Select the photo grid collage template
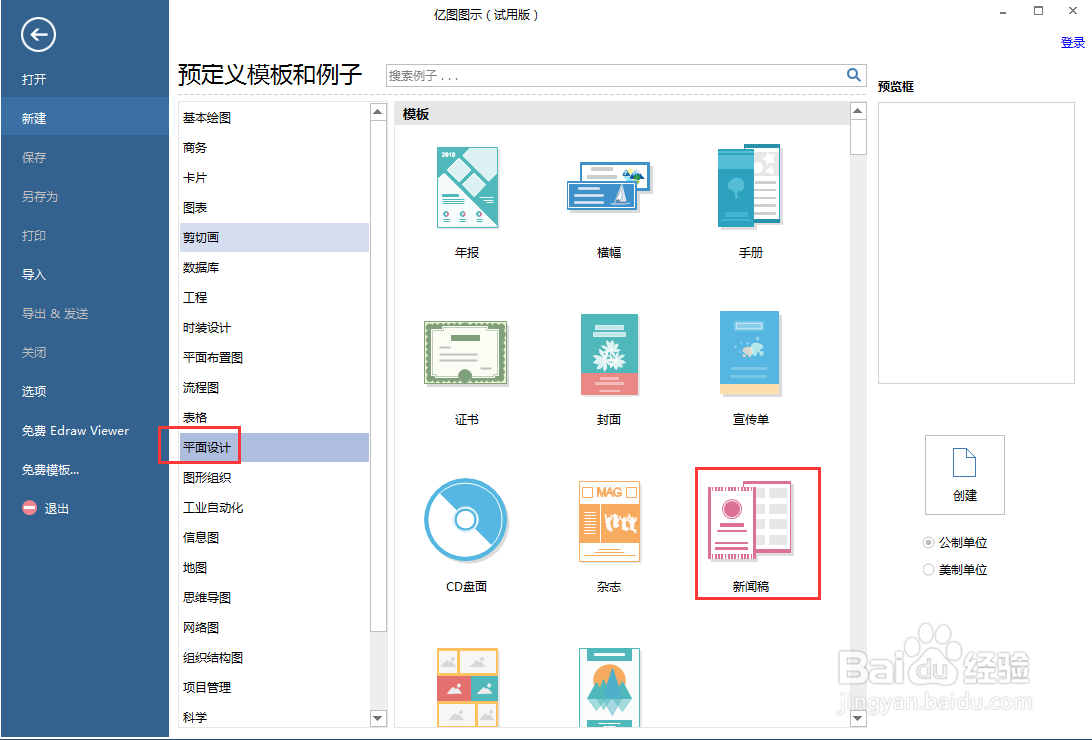Screen dimensions: 1092x740 pyautogui.click(x=467, y=687)
